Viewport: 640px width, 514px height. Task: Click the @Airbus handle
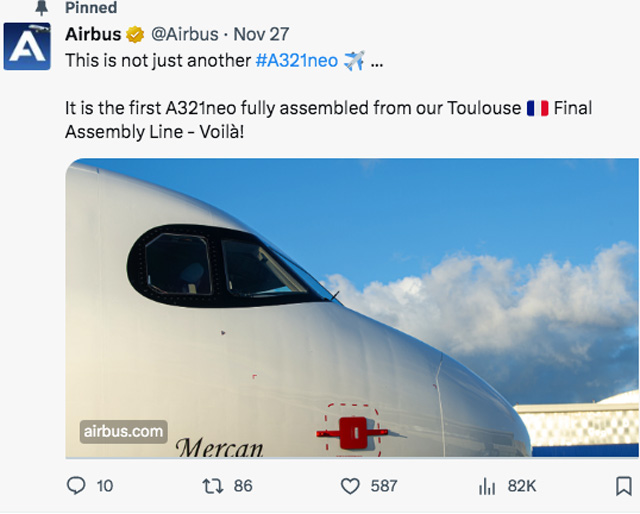click(x=184, y=34)
